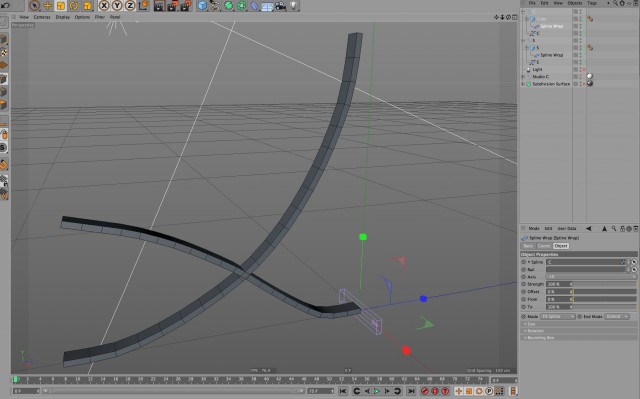640x399 pixels.
Task: Click the picker arrow beside the Spline field
Action: coord(634,262)
